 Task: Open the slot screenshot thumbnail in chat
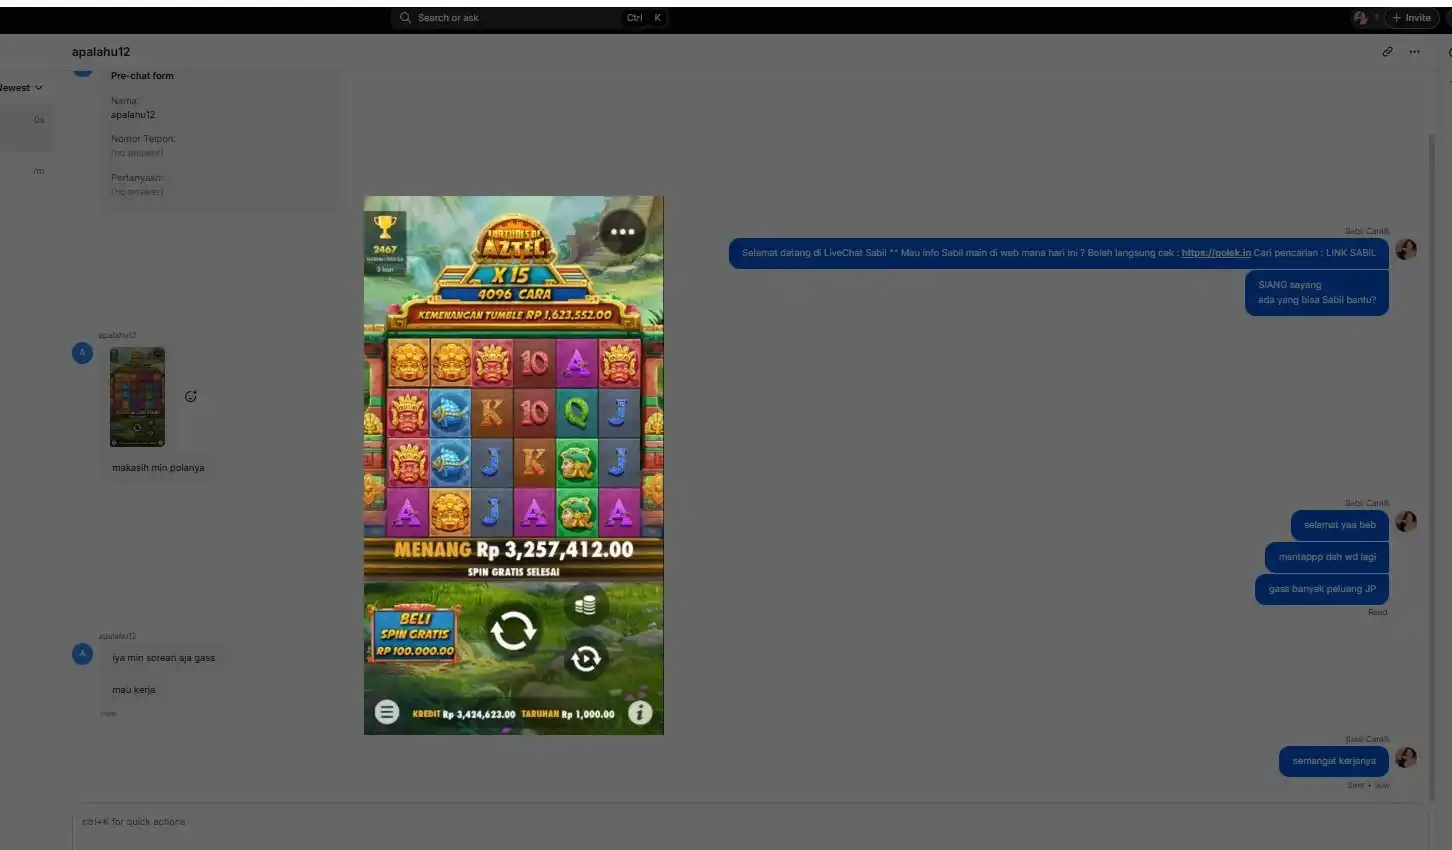137,397
